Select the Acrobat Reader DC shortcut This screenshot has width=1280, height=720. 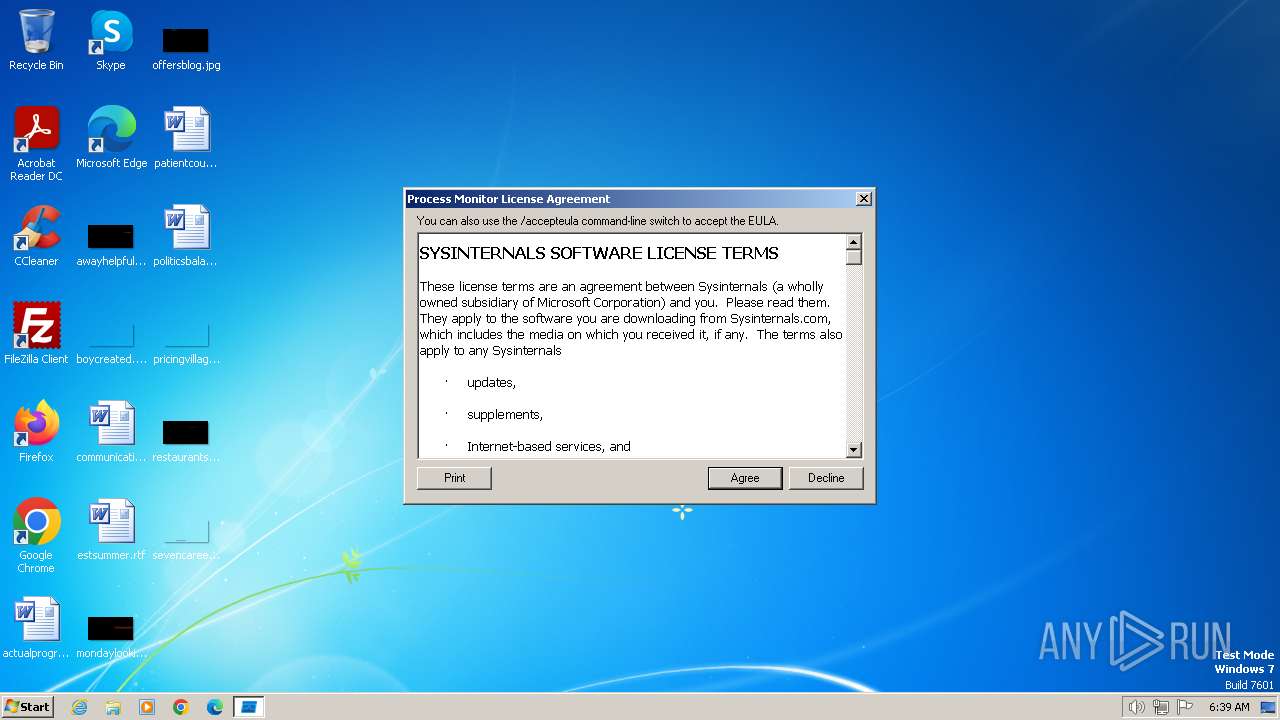coord(36,143)
